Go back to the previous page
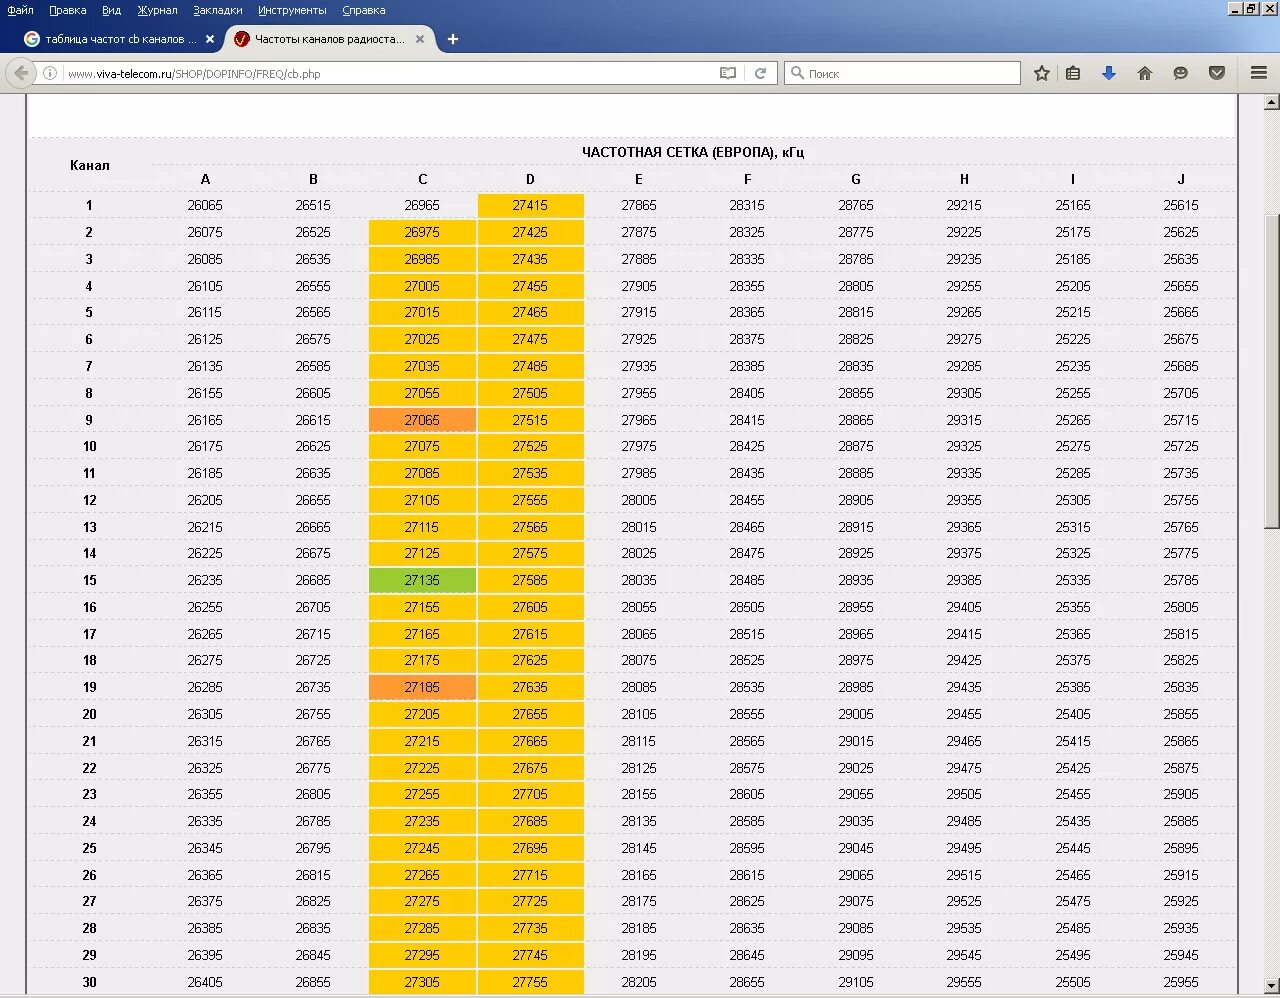The width and height of the screenshot is (1280, 998). tap(22, 73)
